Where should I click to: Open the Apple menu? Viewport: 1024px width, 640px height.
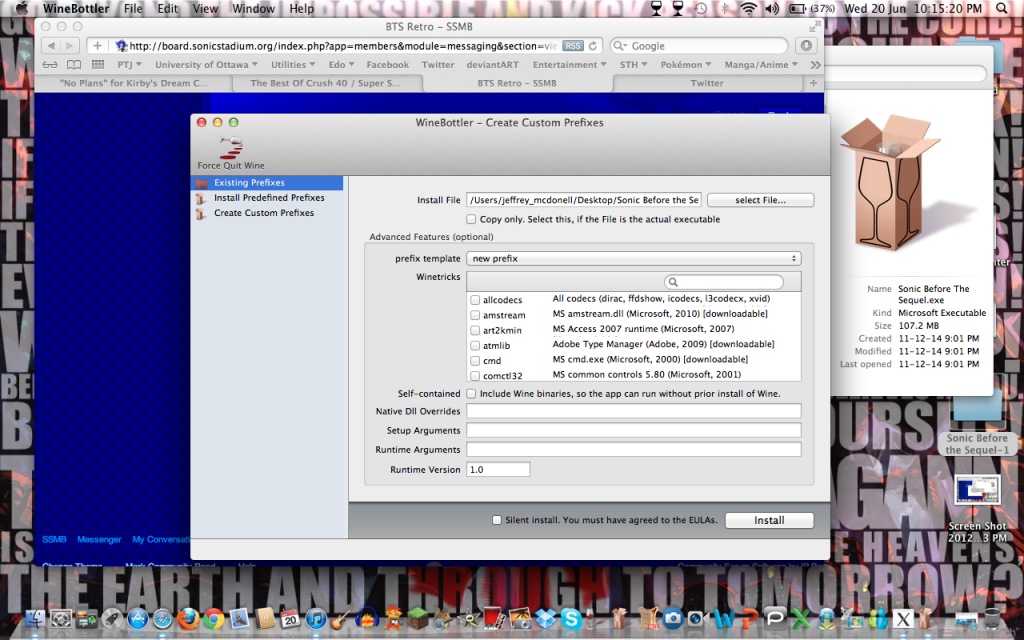22,8
